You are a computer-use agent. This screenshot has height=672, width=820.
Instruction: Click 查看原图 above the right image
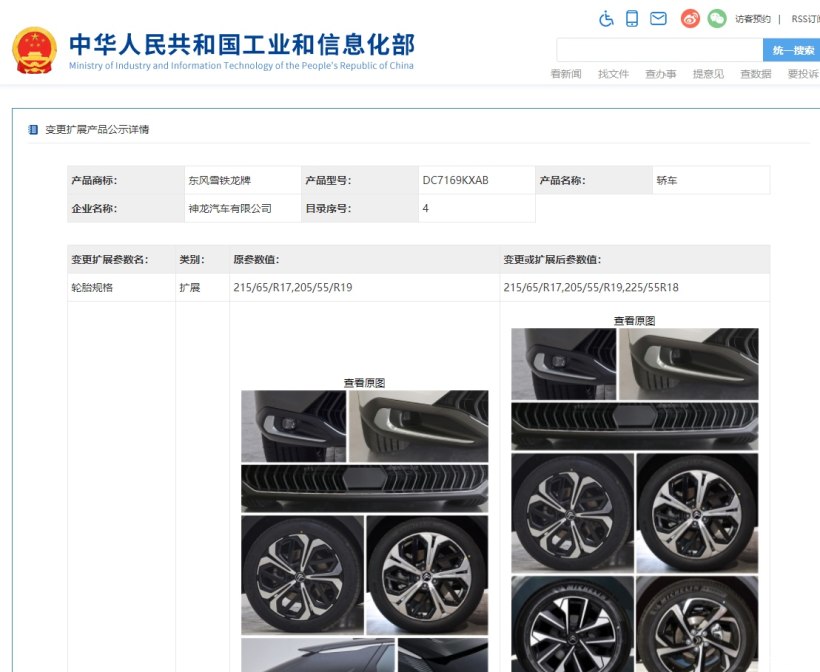pos(634,321)
